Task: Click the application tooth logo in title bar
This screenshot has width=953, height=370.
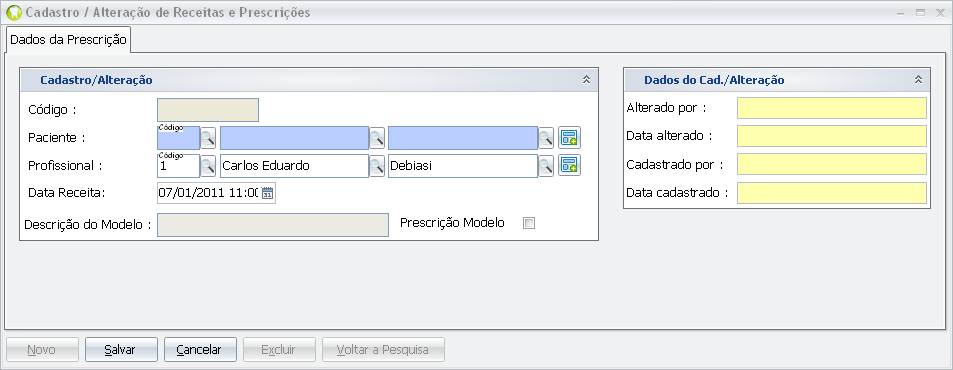Action: [13, 13]
